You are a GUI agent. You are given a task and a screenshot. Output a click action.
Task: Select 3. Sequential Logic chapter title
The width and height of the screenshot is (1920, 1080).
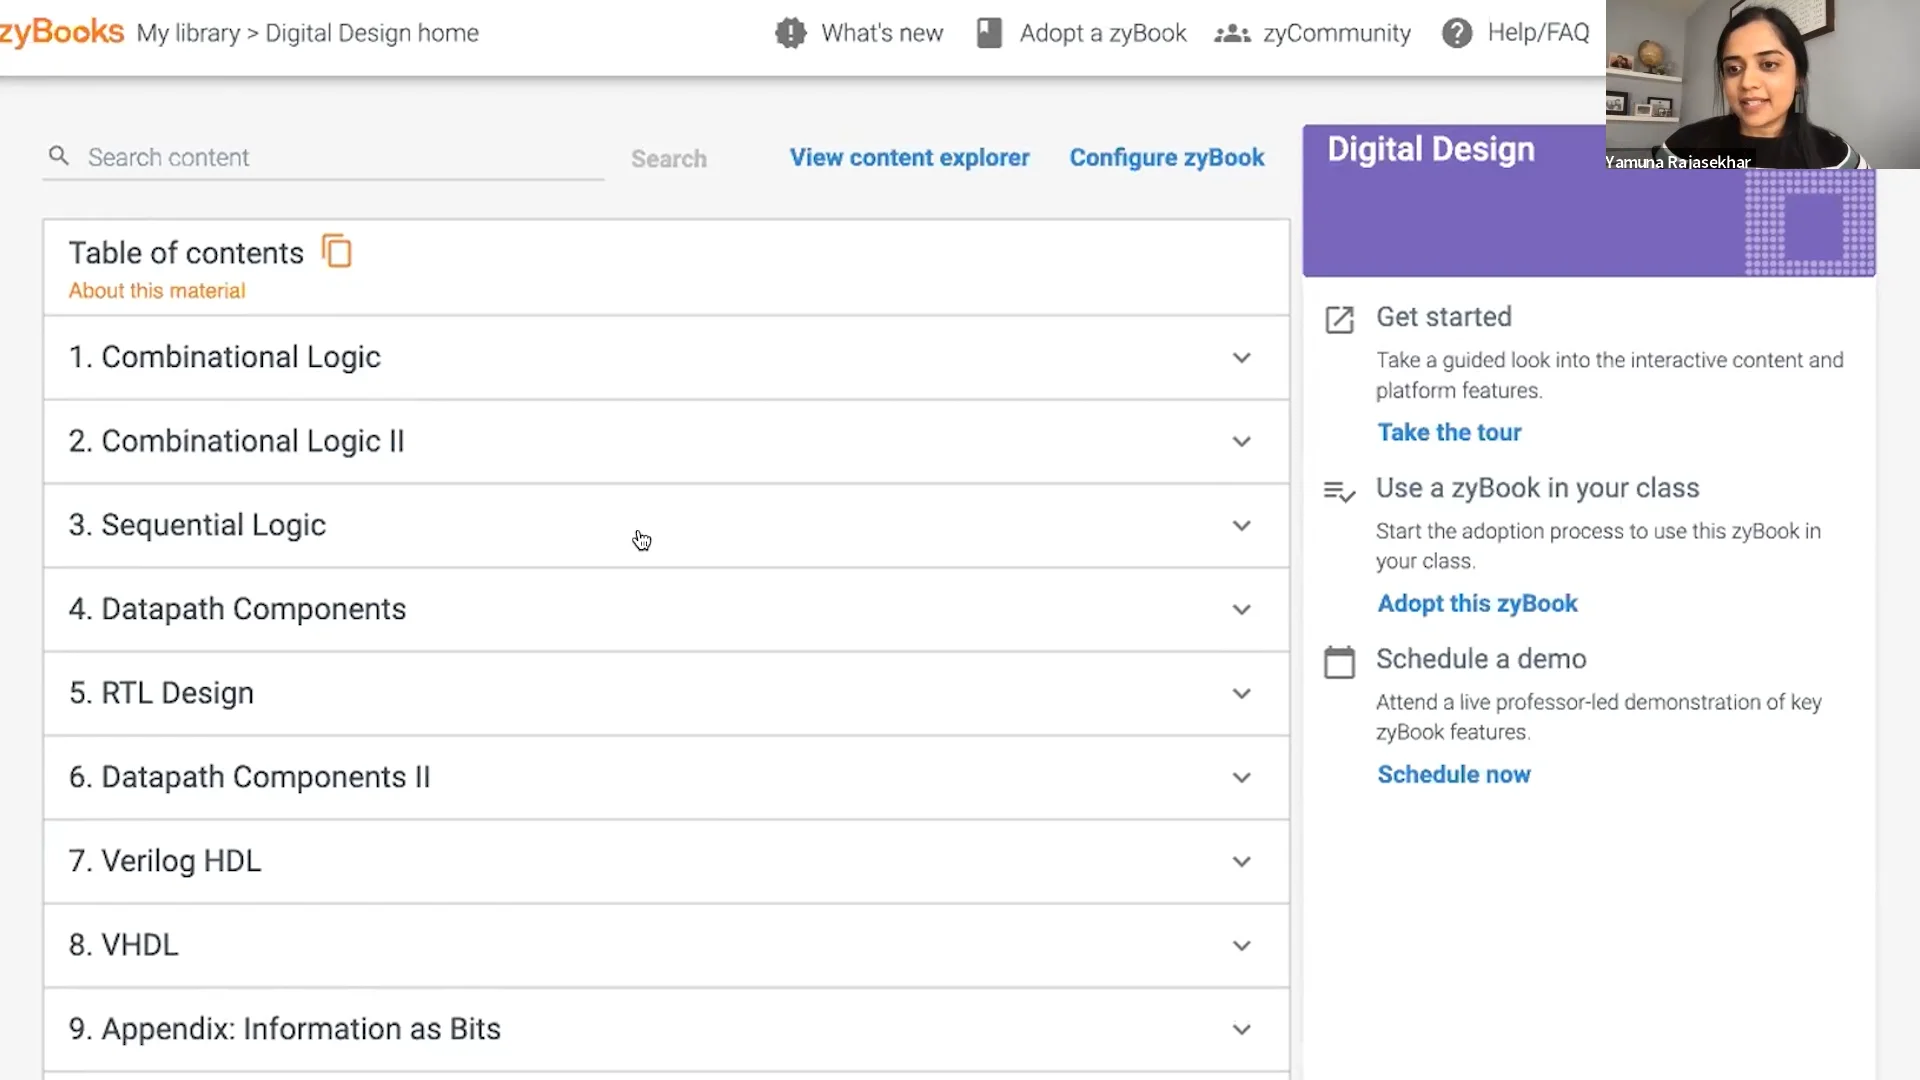[197, 525]
